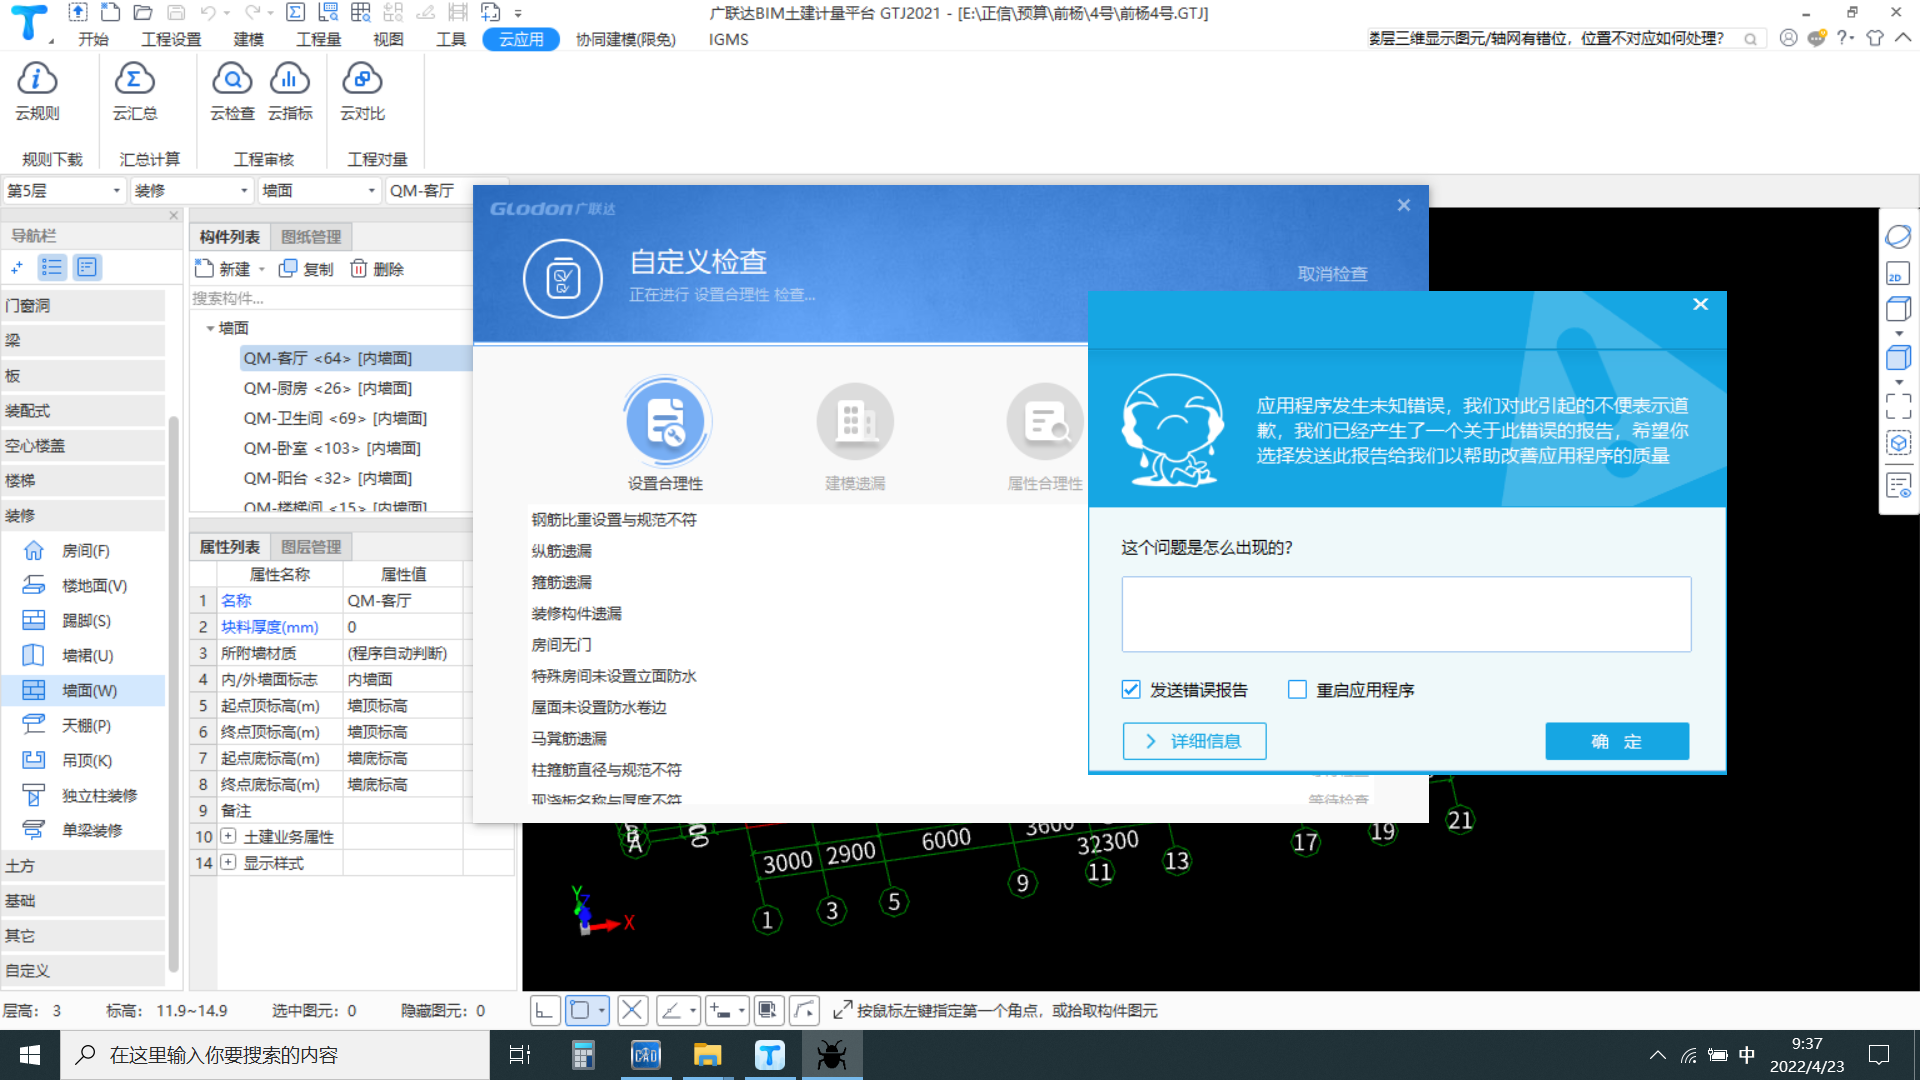Open the IGMS ribbon tab

(728, 39)
